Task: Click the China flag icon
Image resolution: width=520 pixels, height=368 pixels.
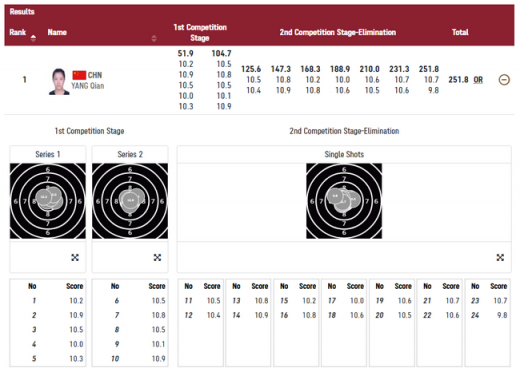Action: pos(79,75)
